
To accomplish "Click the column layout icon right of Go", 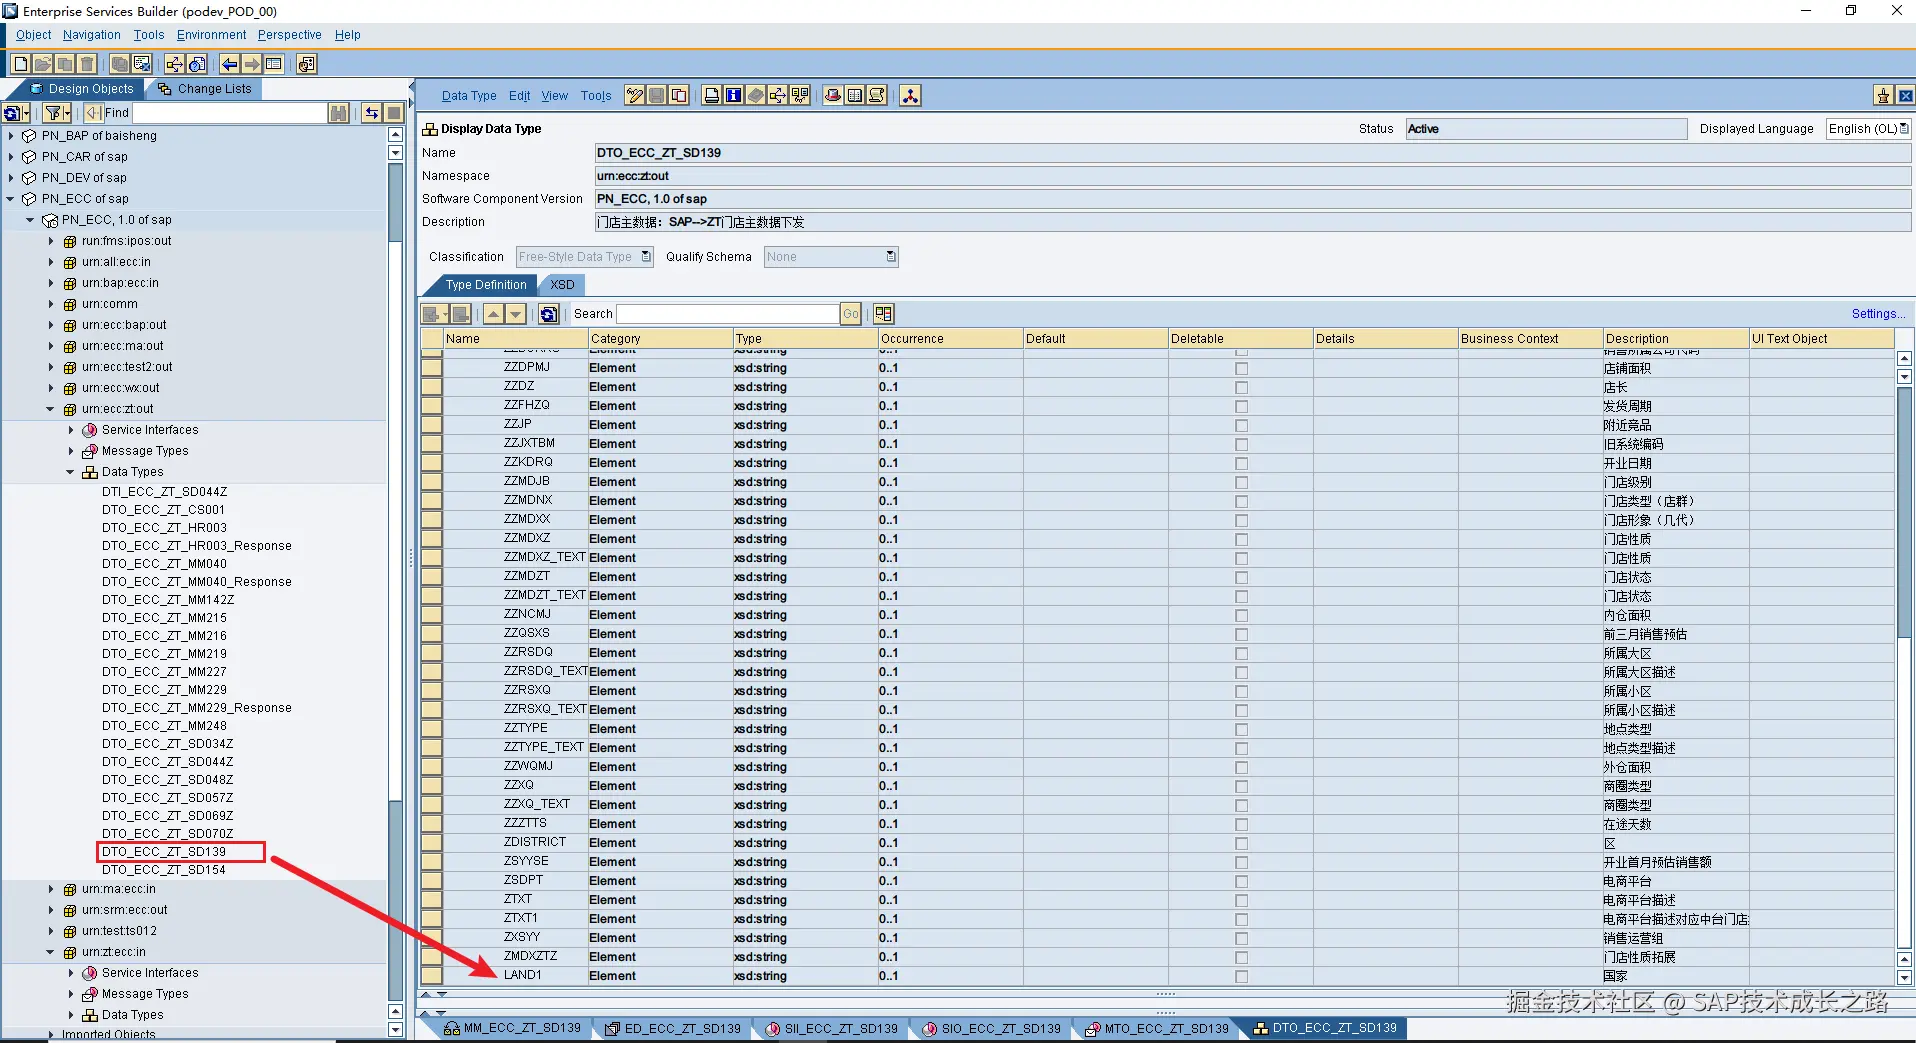I will (883, 314).
